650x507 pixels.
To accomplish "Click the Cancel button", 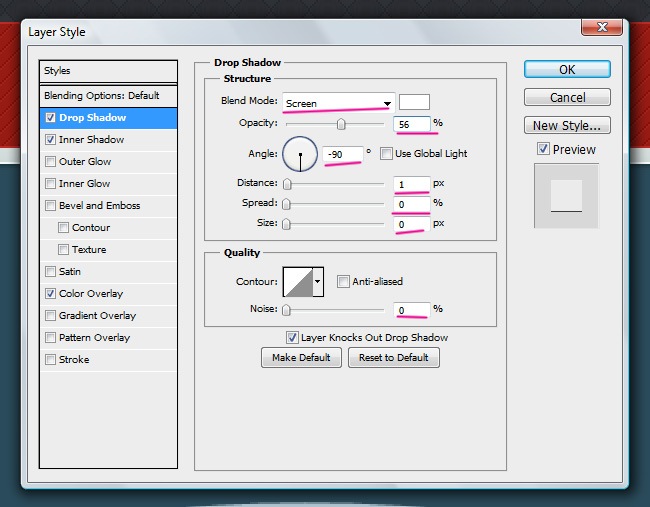I will tap(567, 98).
